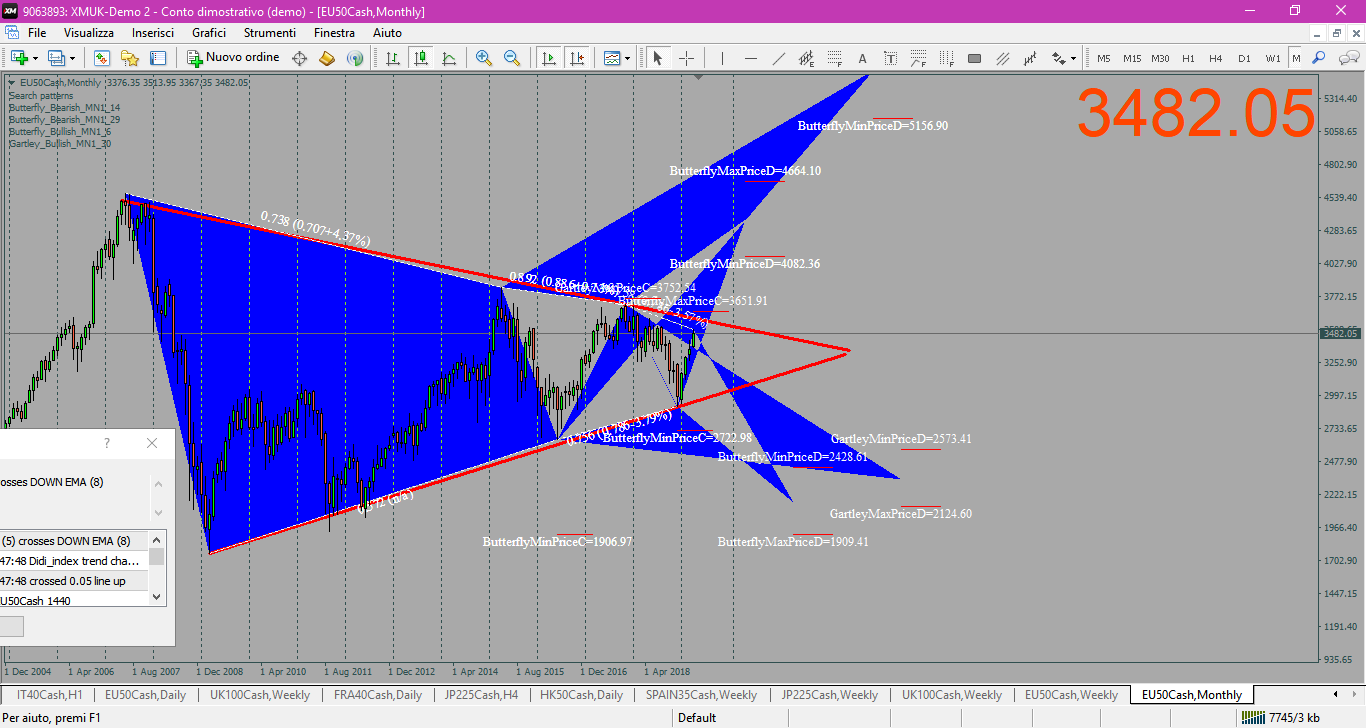
Task: Select 'crossed 0.05 line up' alert row
Action: [74, 581]
